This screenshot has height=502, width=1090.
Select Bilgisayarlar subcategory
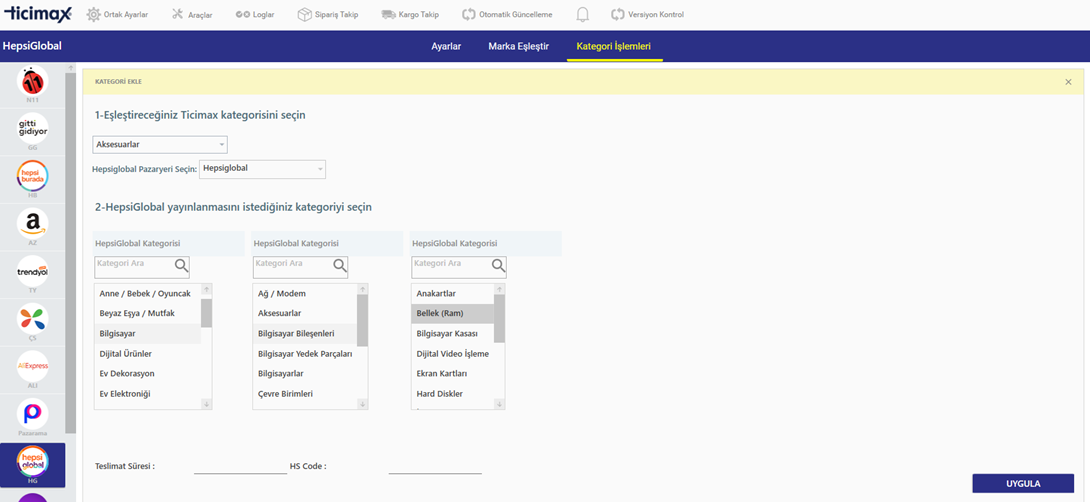point(305,373)
